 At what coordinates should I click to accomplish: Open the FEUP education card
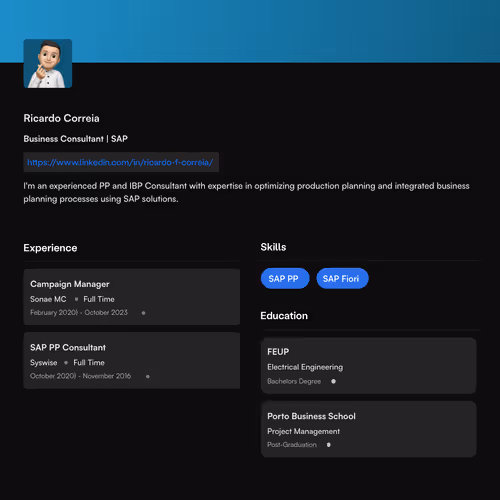[x=369, y=366]
